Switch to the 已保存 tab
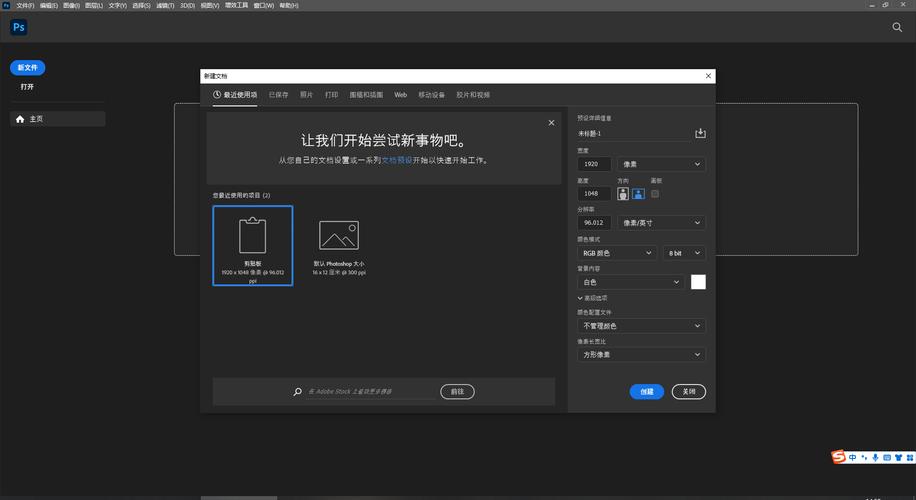916x500 pixels. point(278,95)
